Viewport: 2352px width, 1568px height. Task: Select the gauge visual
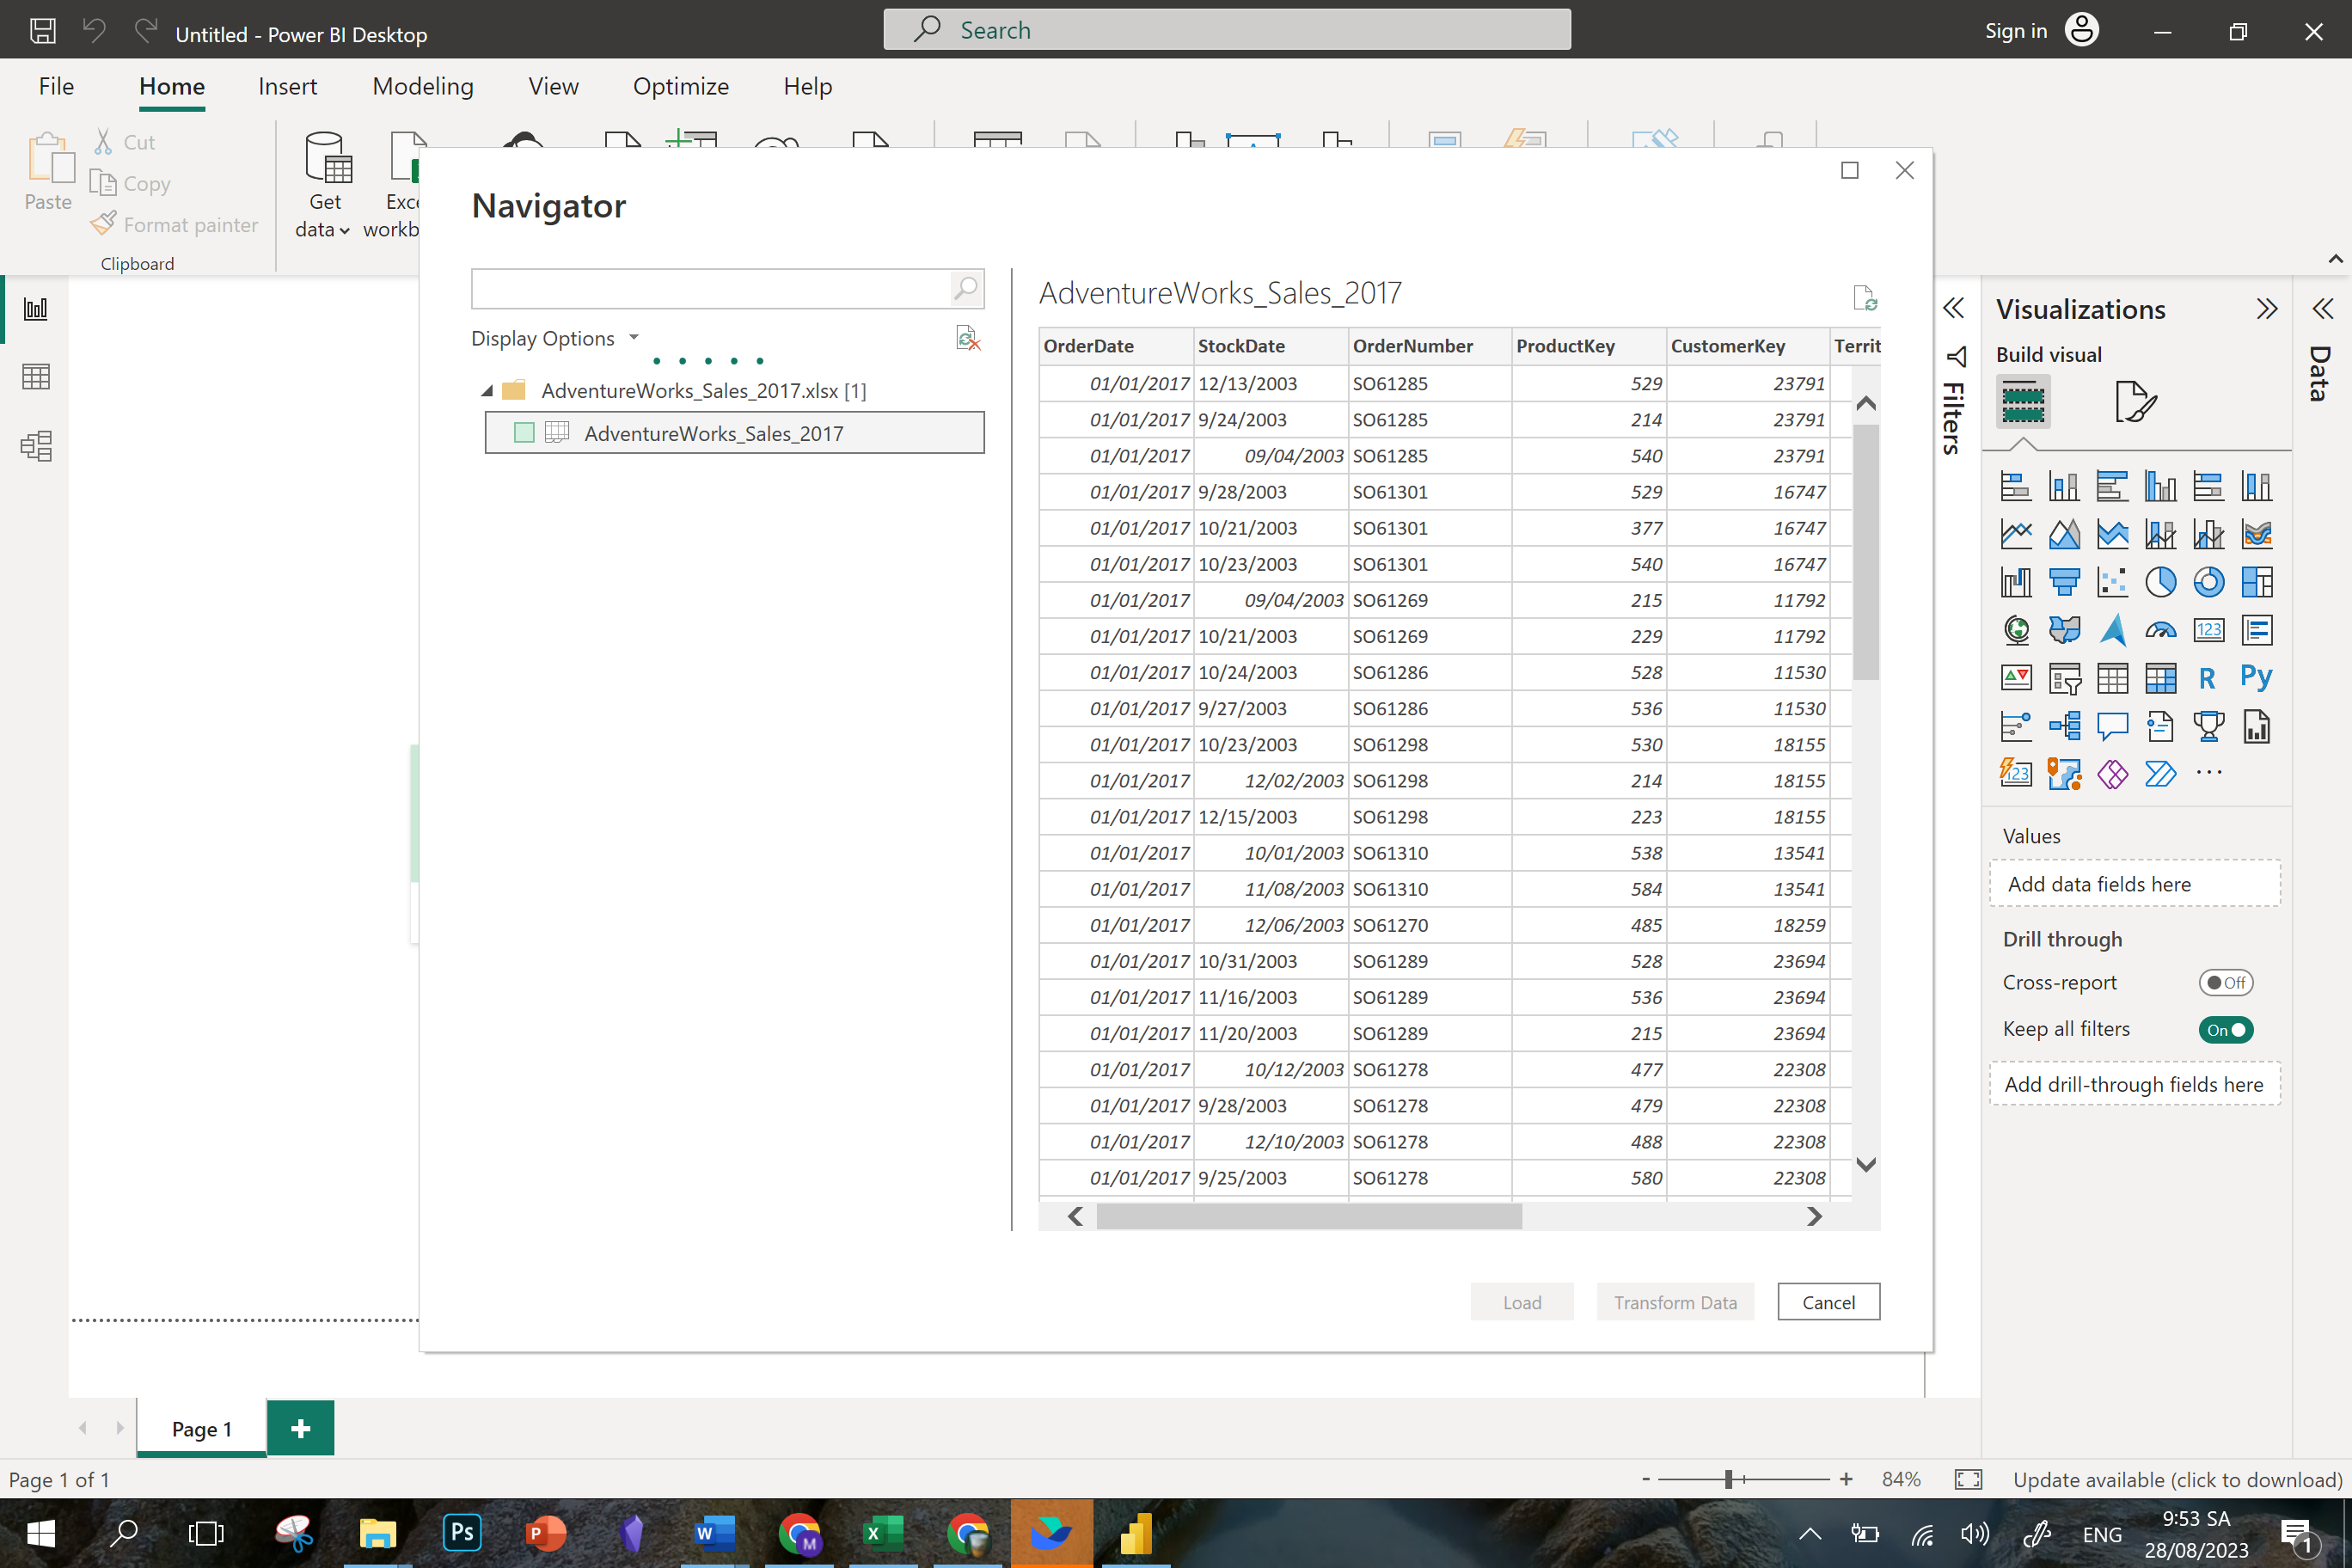click(2160, 630)
